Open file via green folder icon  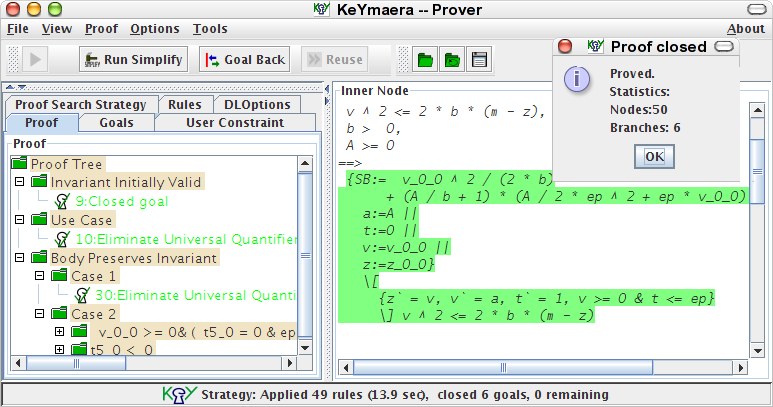pos(425,60)
